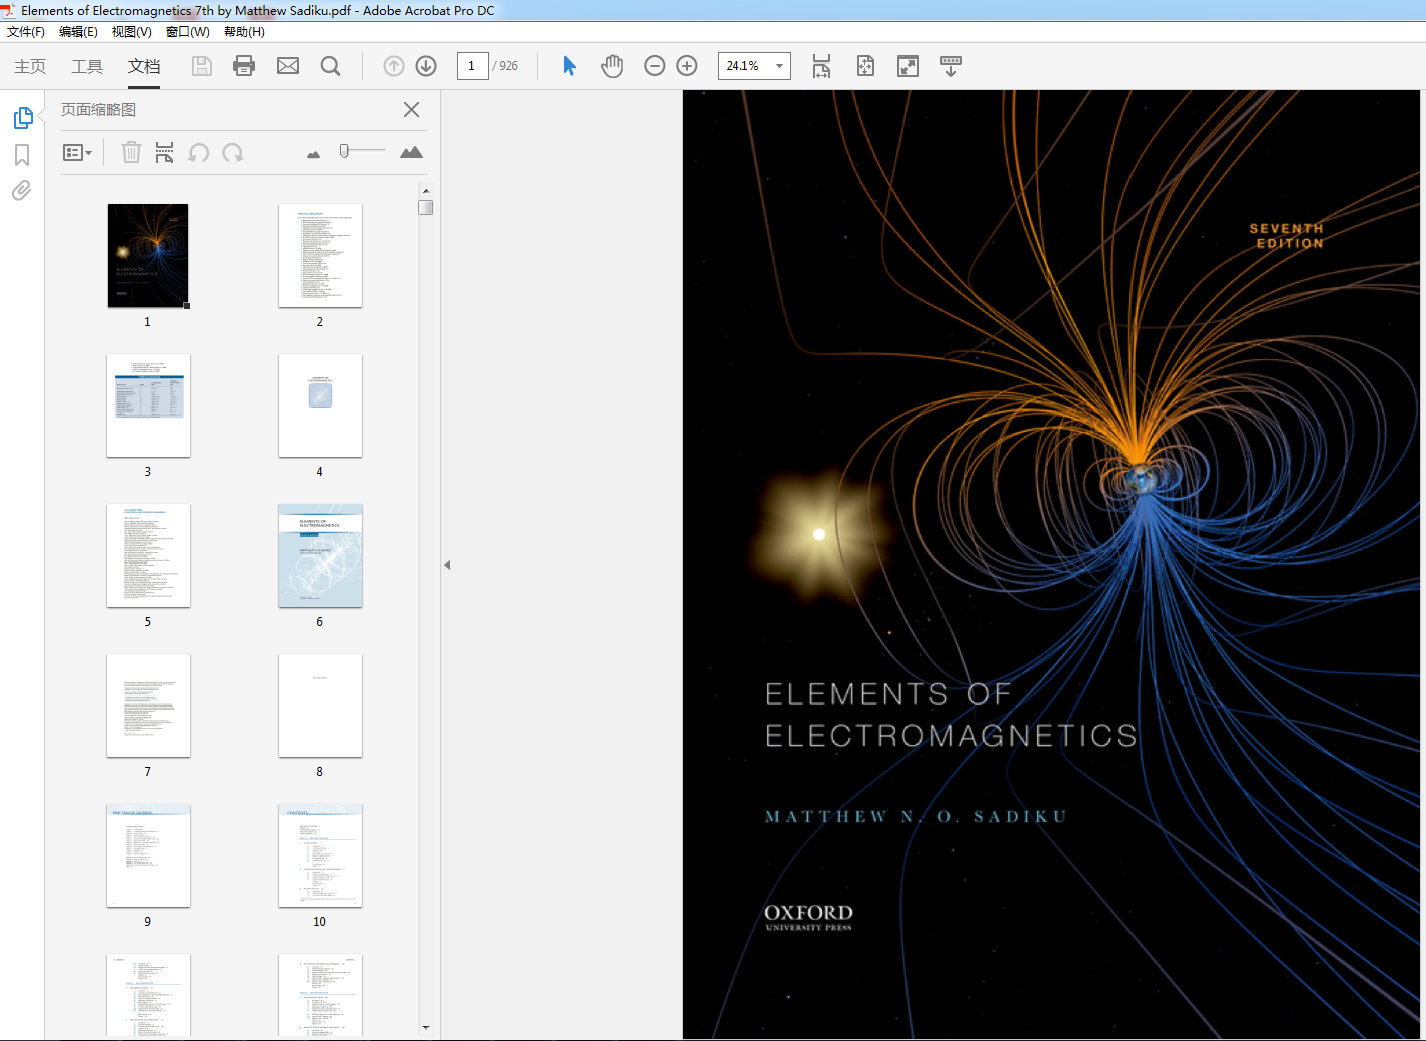Click Fit width scrolling icon

click(x=821, y=66)
